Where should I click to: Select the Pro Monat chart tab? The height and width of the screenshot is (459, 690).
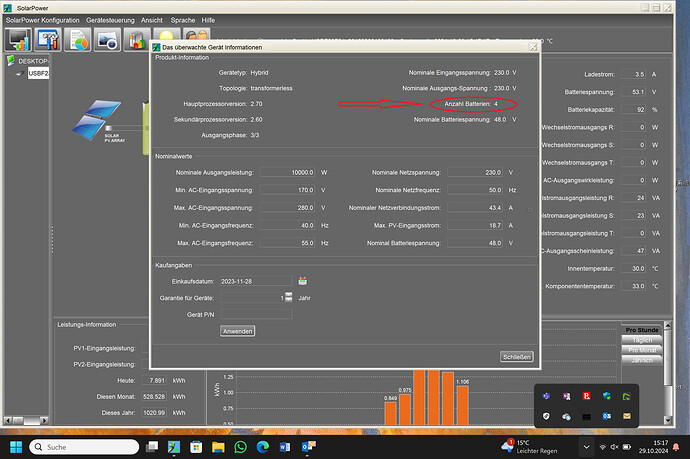(642, 350)
